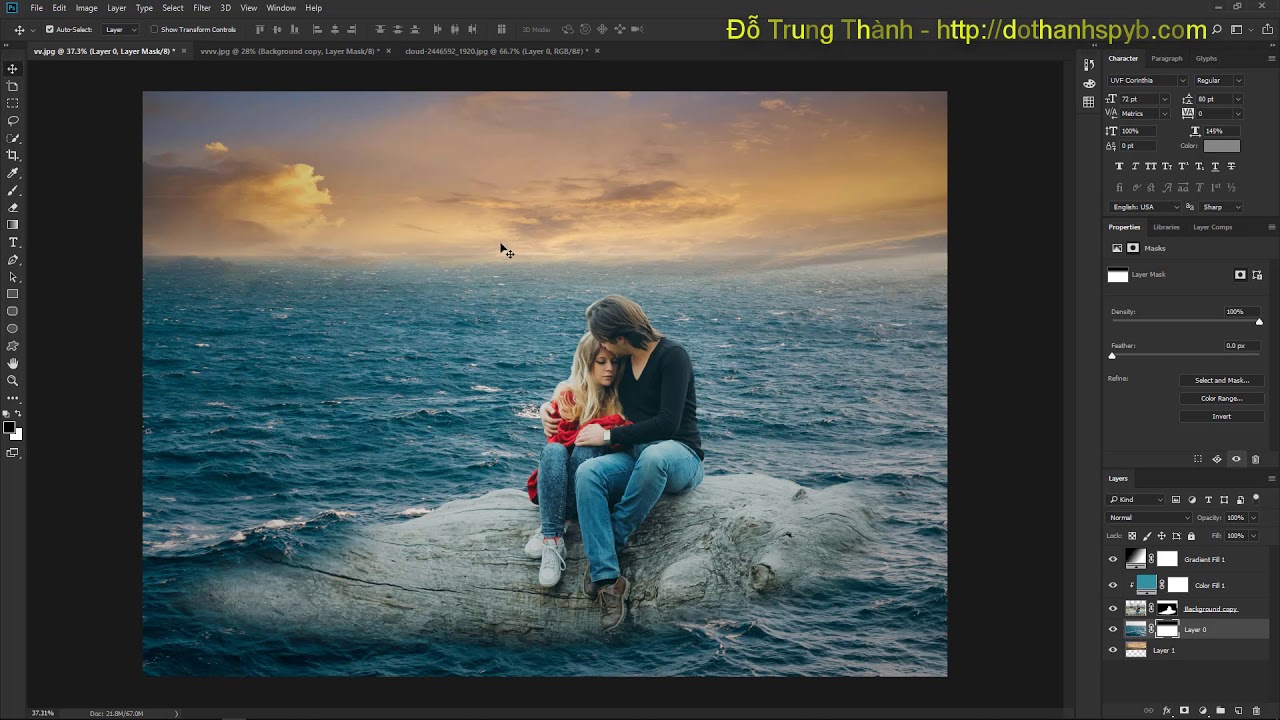Enable Show Transform Controls checkbox
The height and width of the screenshot is (720, 1280).
(x=154, y=30)
